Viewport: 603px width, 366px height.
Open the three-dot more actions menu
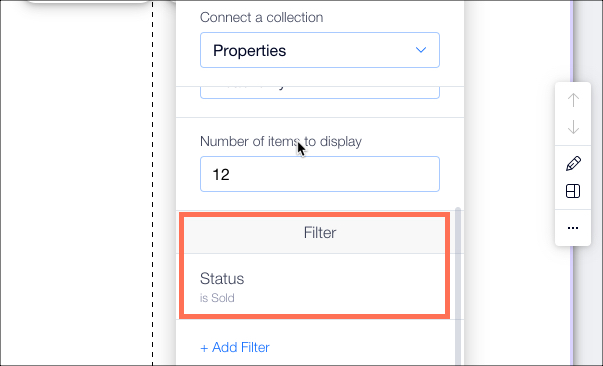[573, 228]
